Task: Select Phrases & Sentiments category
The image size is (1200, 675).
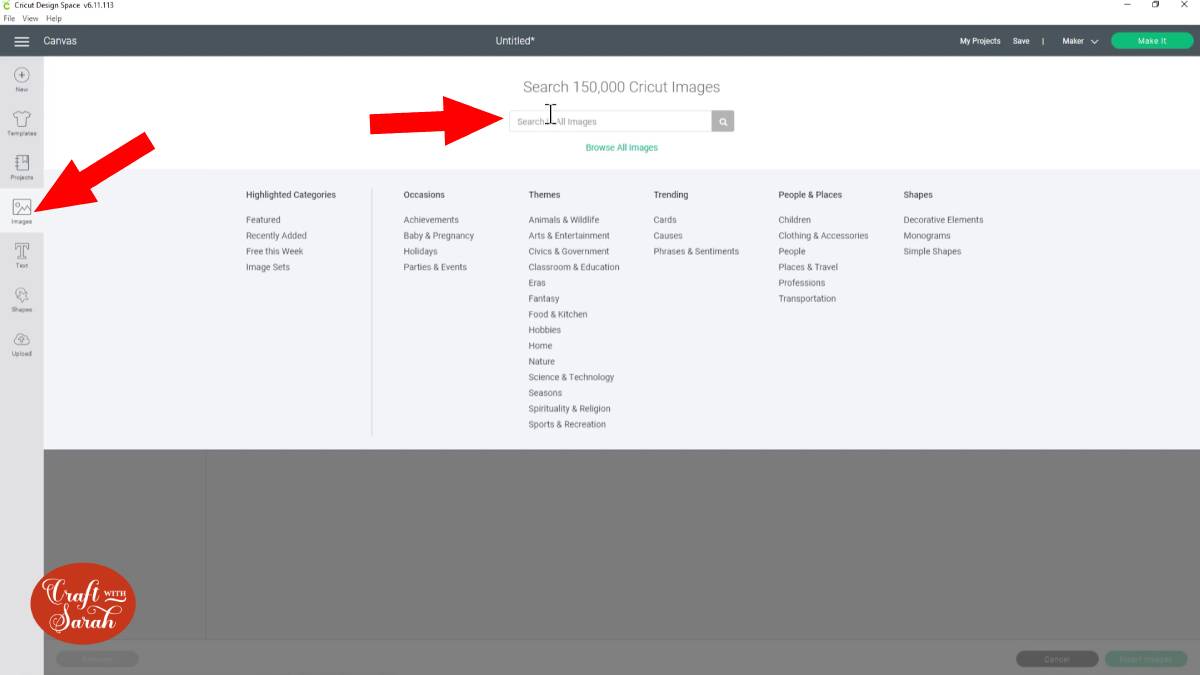Action: (x=696, y=251)
